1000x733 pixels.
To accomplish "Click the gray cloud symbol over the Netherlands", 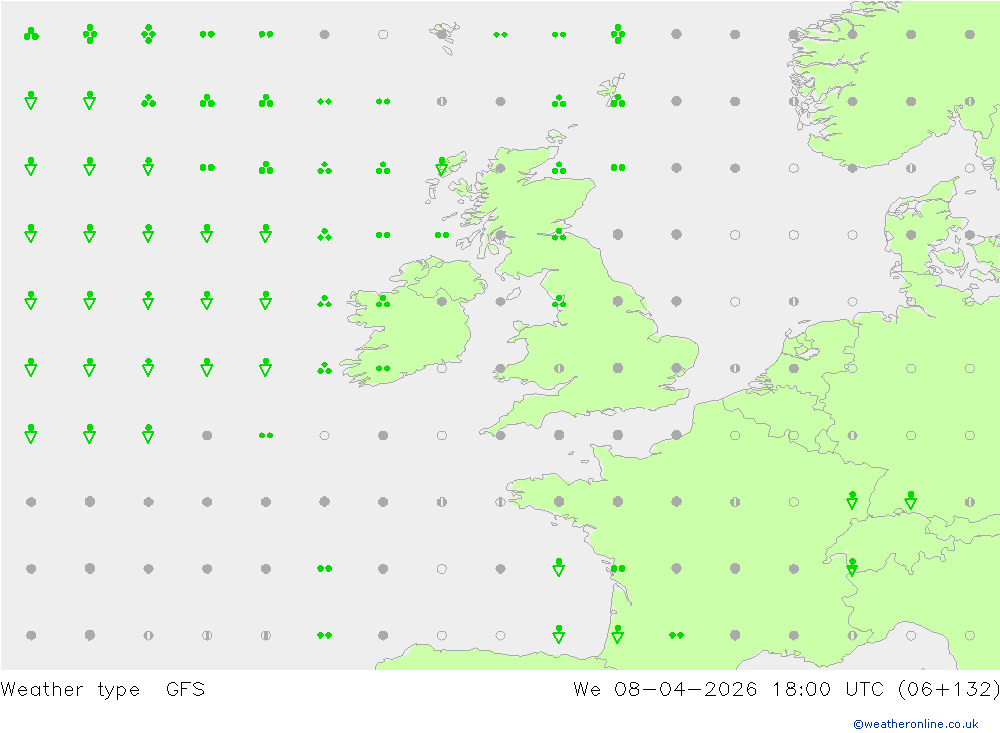I will point(793,368).
